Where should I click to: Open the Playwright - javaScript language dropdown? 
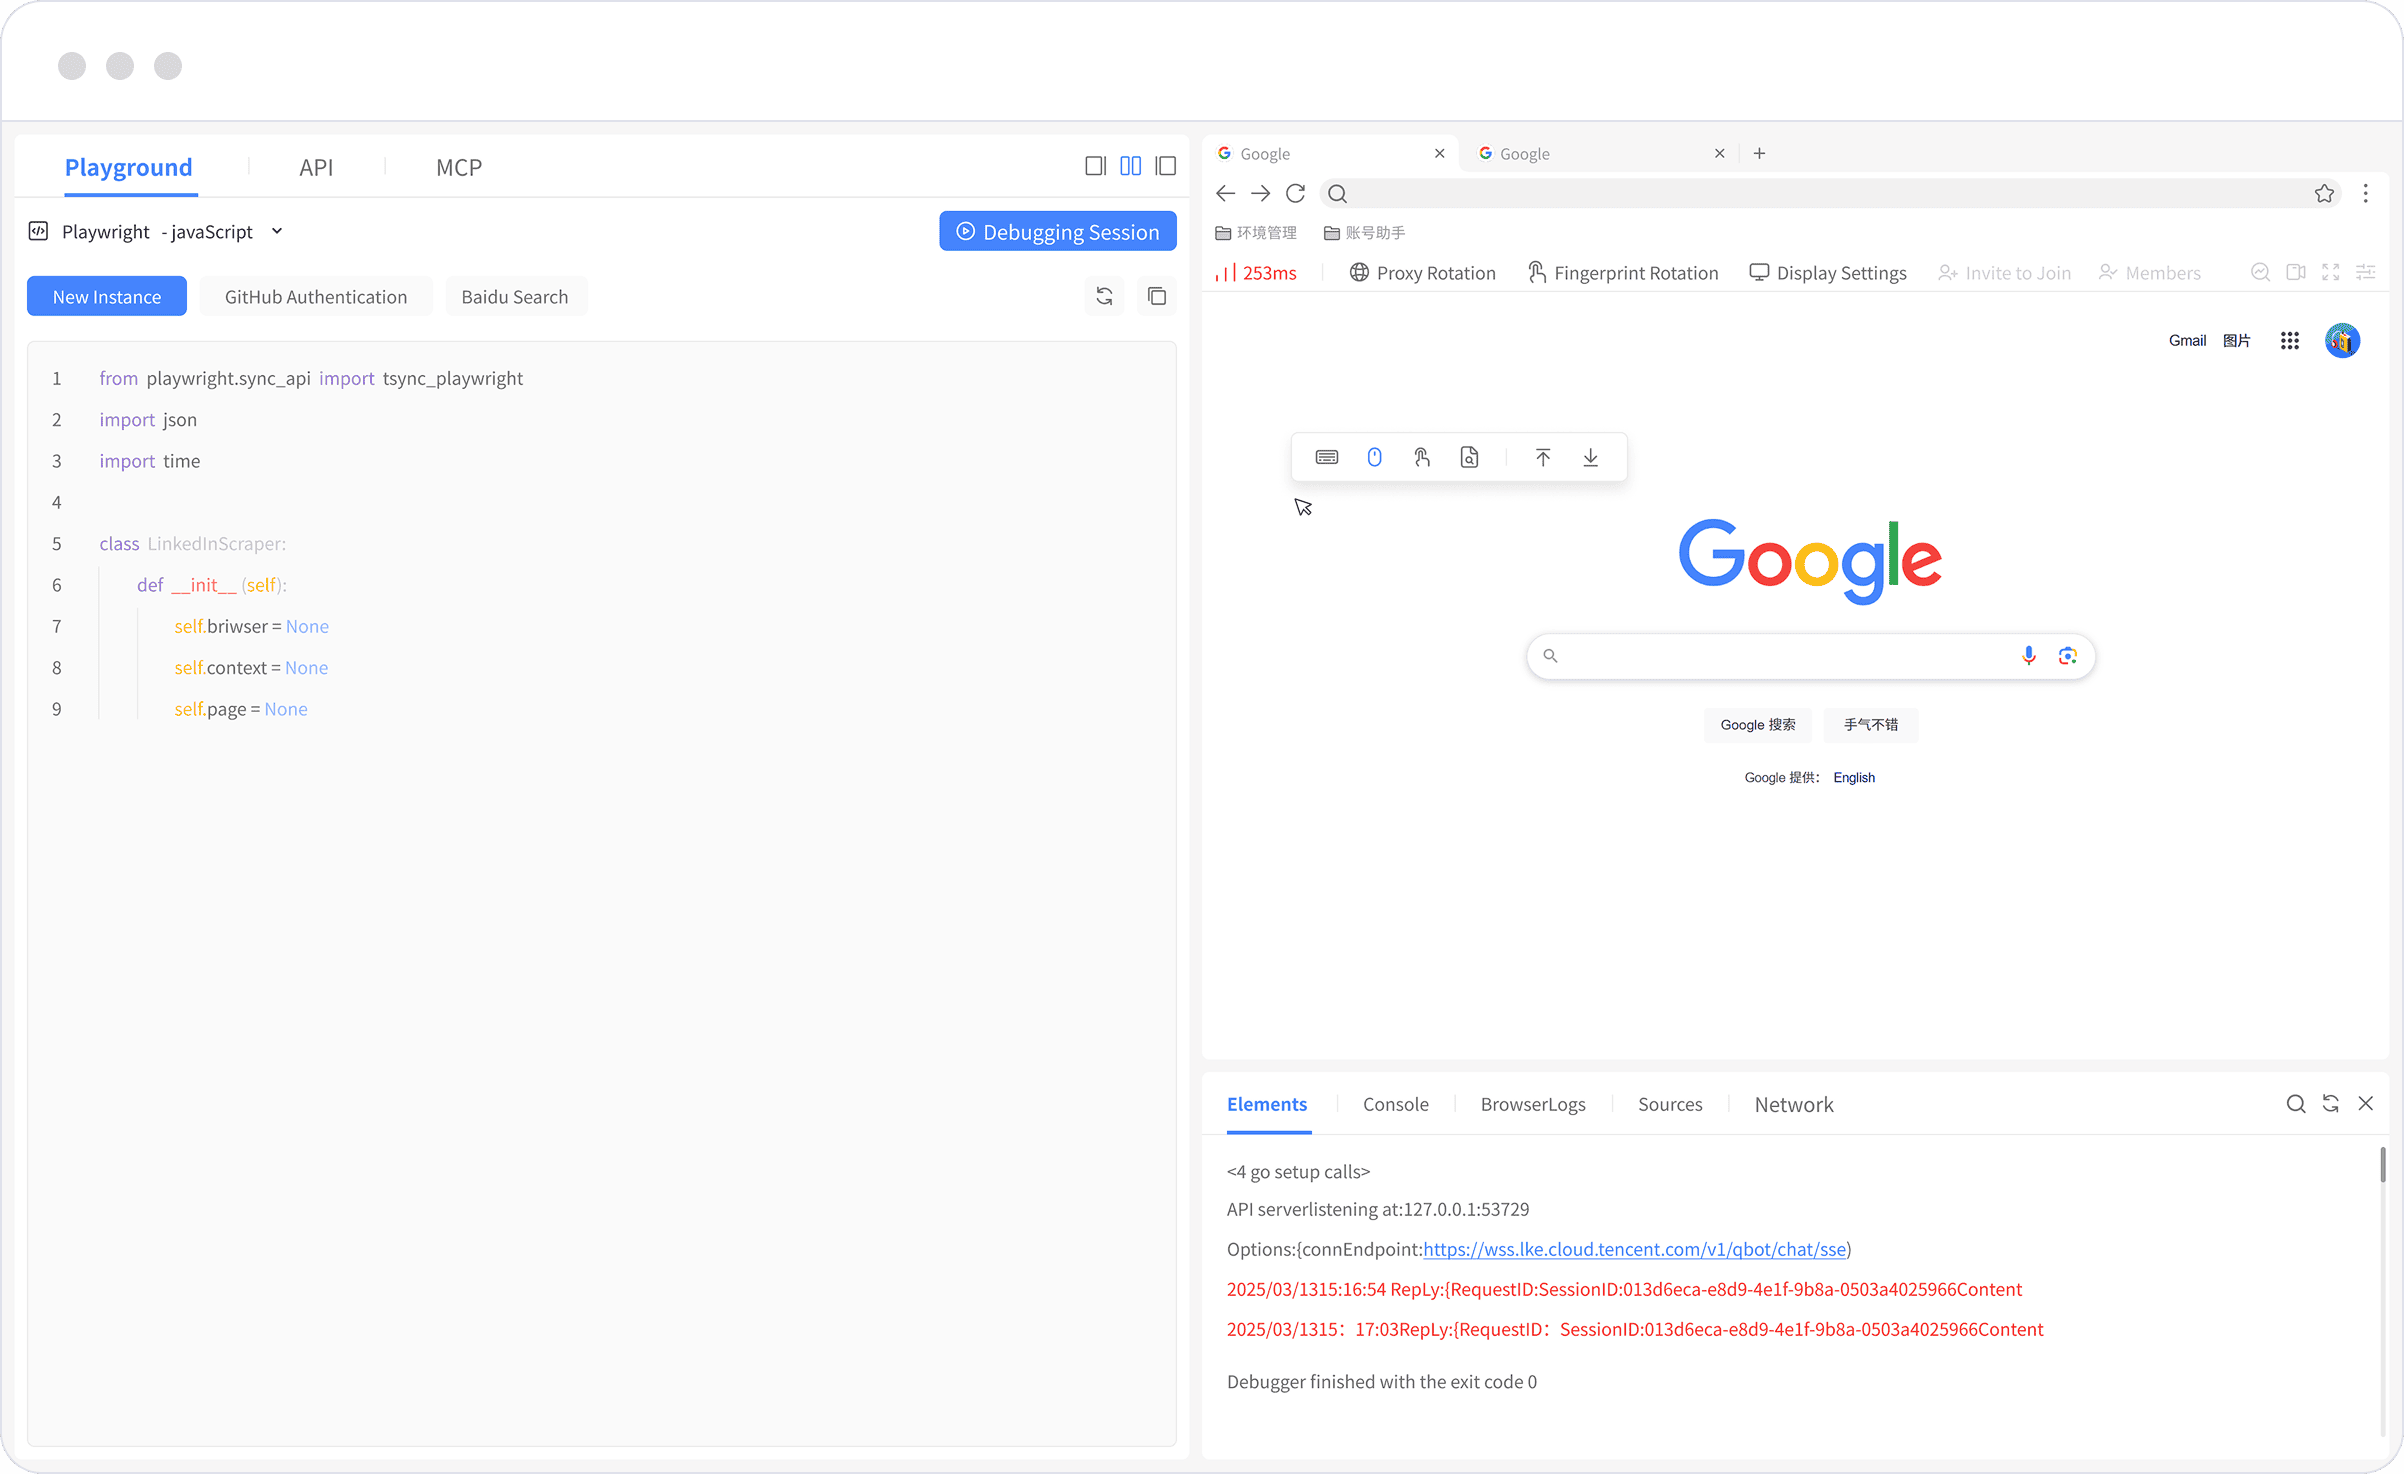click(172, 232)
